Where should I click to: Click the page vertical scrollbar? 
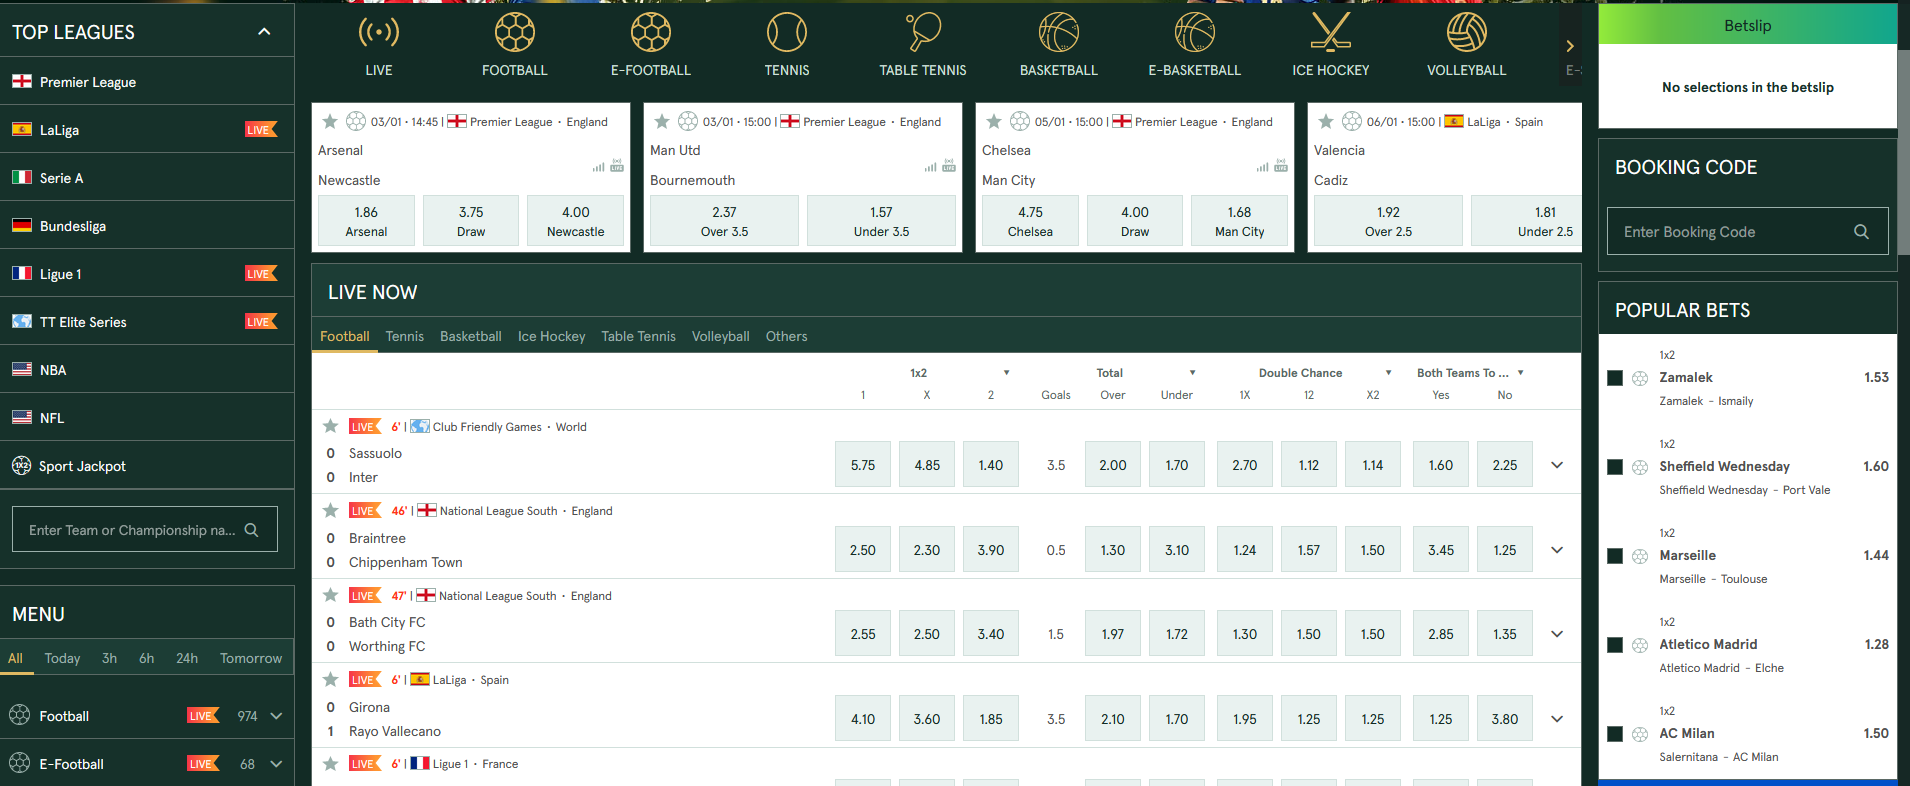[x=1905, y=150]
